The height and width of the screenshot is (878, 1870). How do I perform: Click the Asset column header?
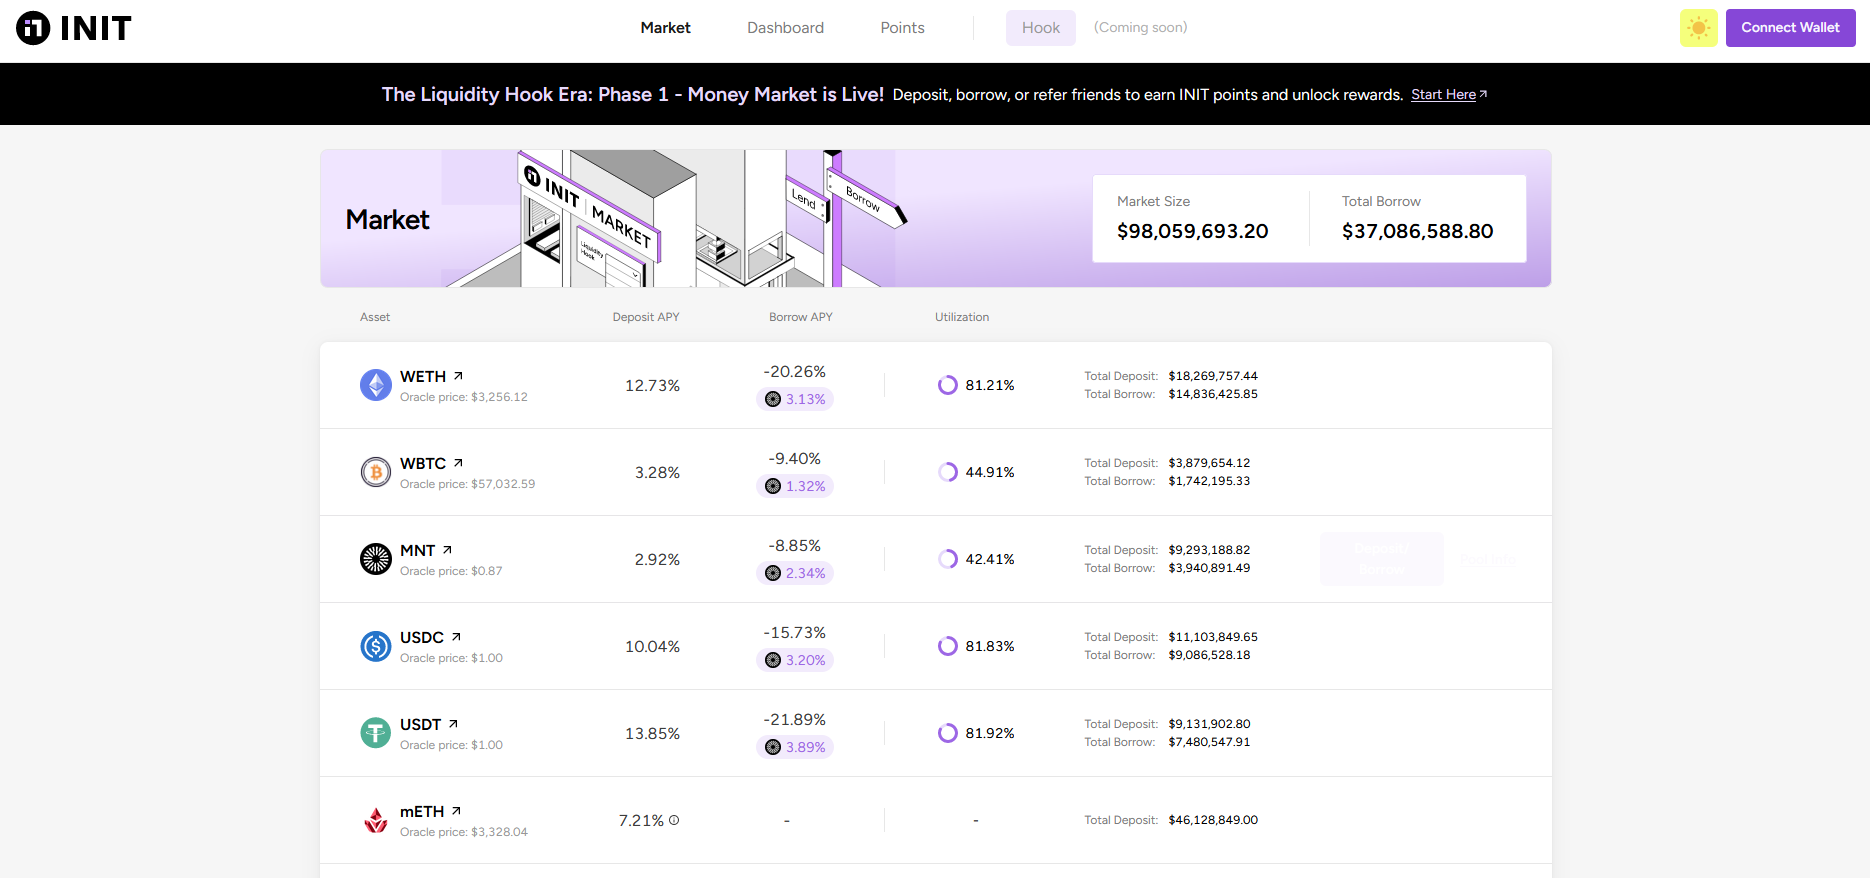point(375,317)
